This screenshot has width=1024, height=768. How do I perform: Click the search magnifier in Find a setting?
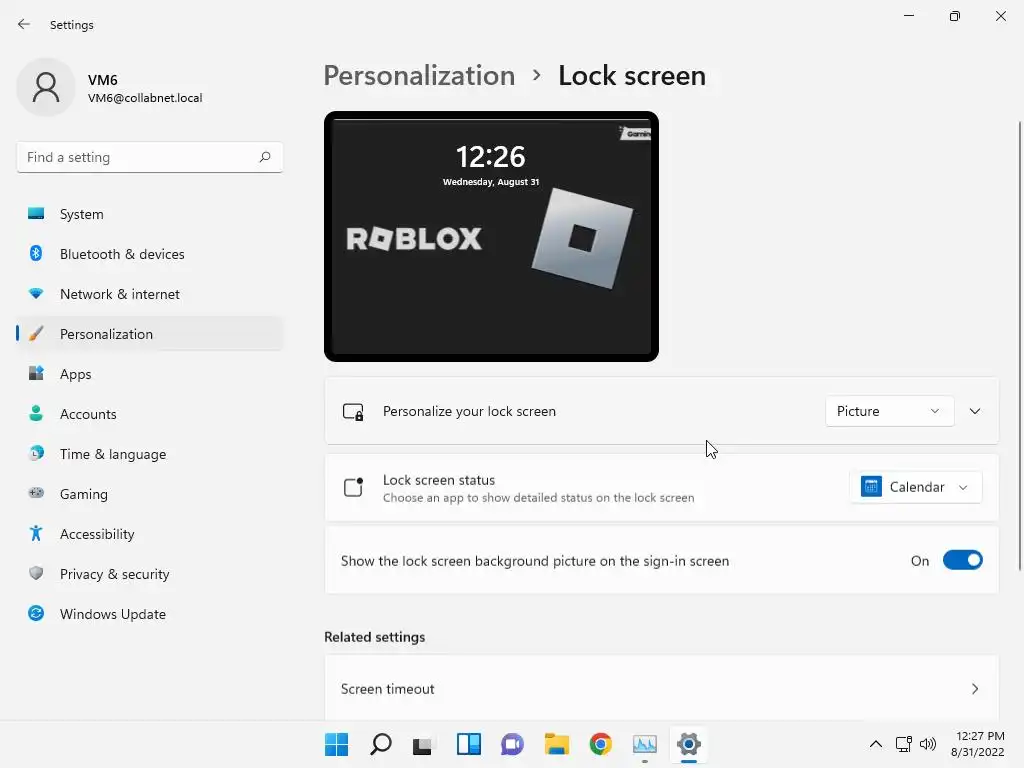click(264, 157)
